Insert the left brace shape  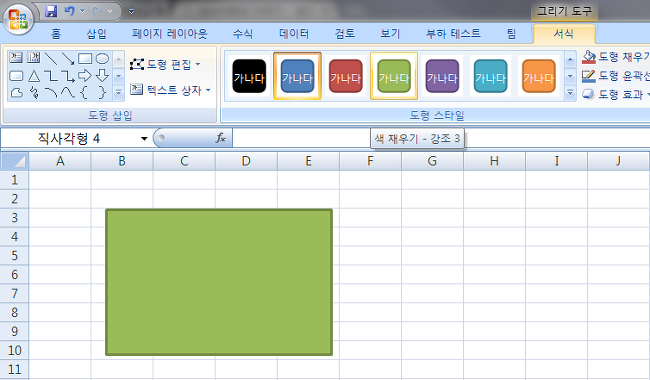84,93
